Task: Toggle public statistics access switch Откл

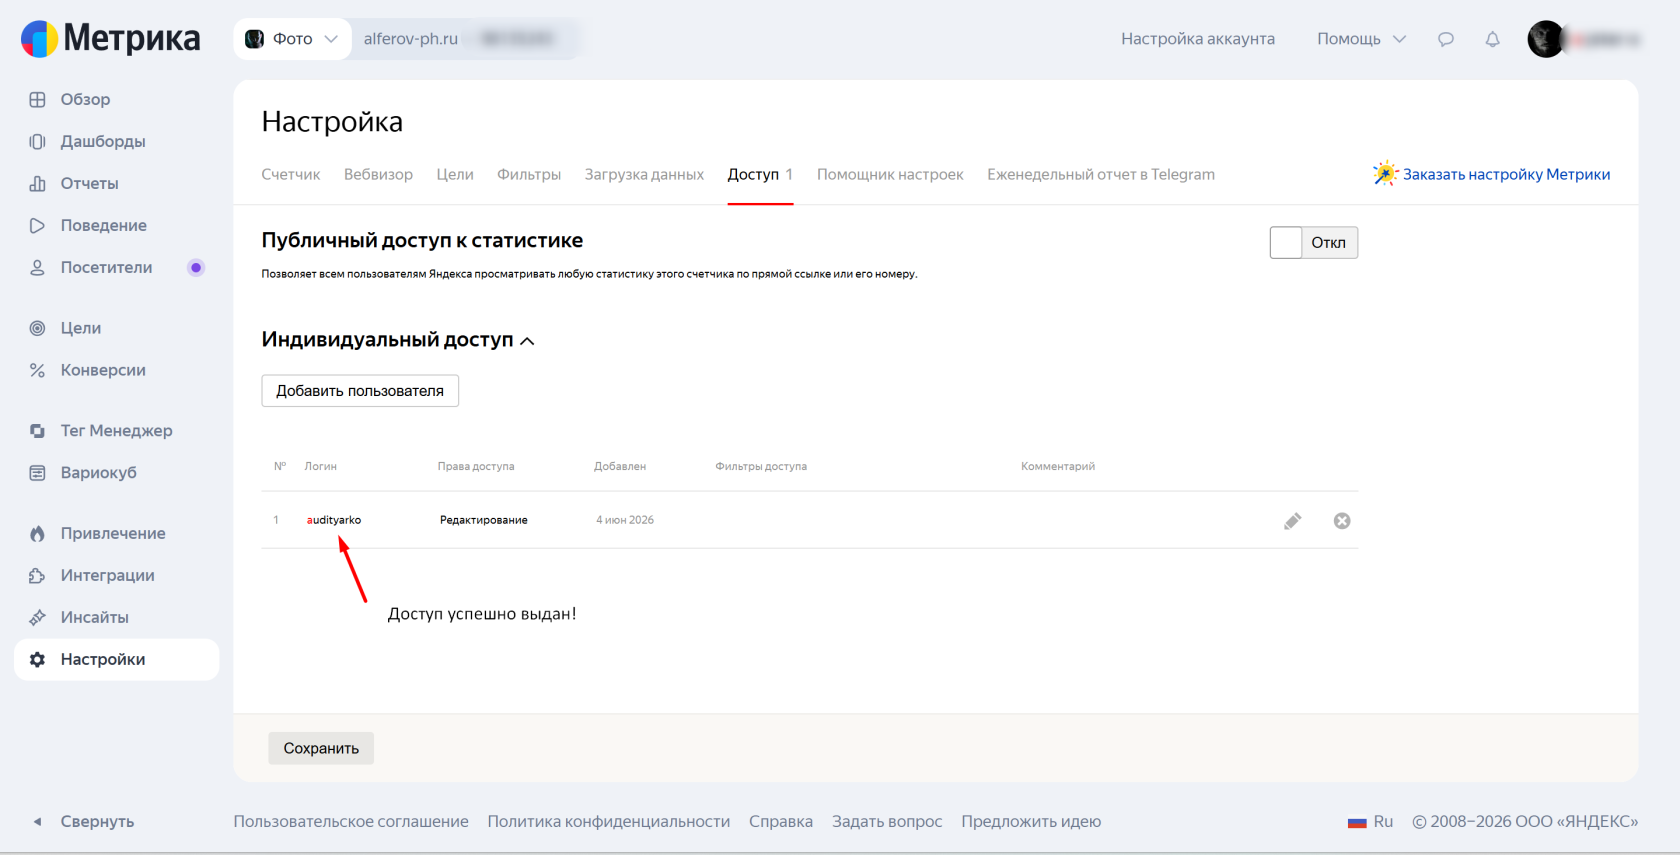Action: [1314, 242]
